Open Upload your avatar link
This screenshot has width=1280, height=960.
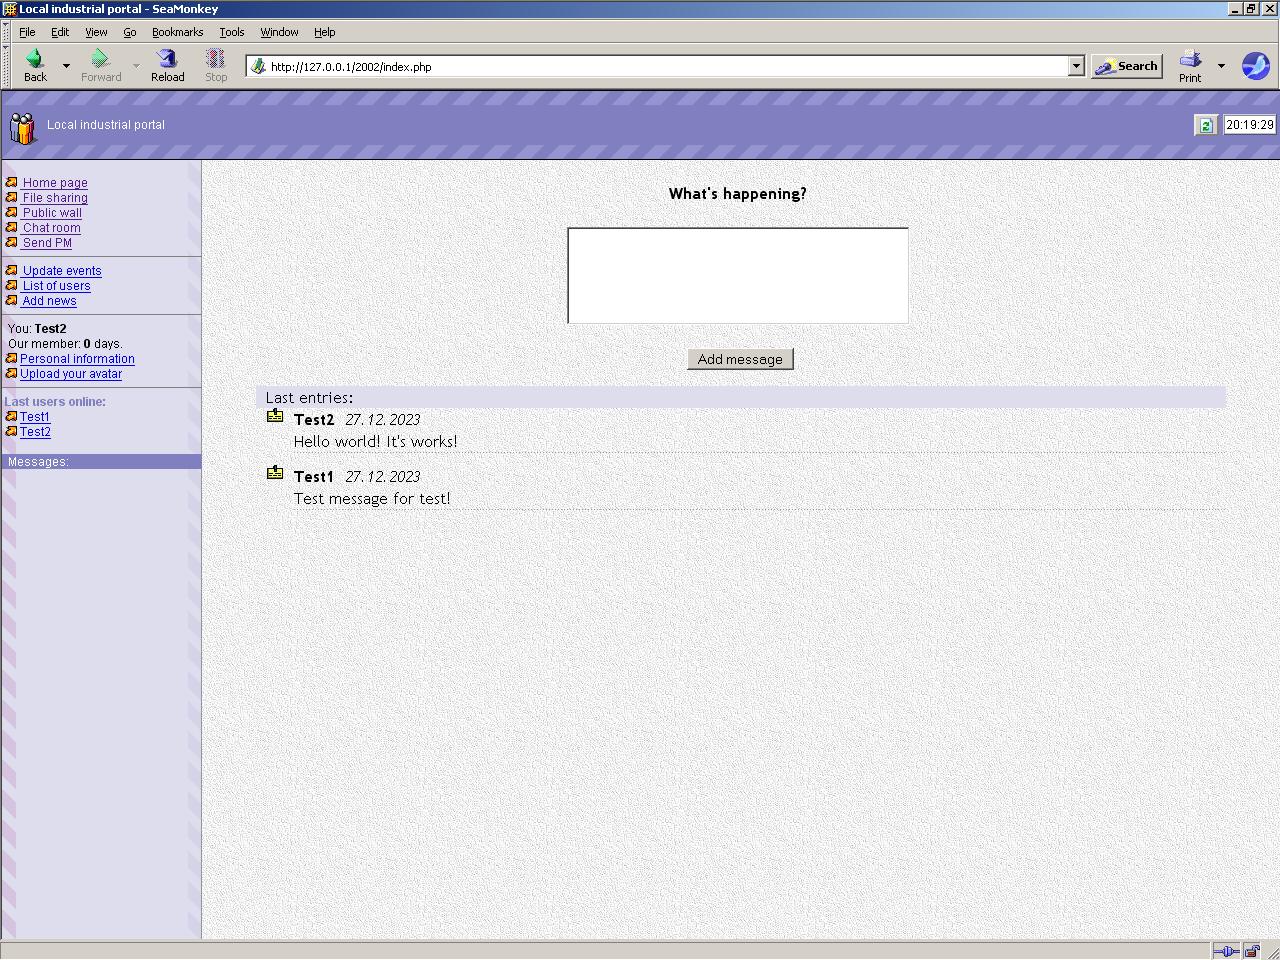point(71,374)
